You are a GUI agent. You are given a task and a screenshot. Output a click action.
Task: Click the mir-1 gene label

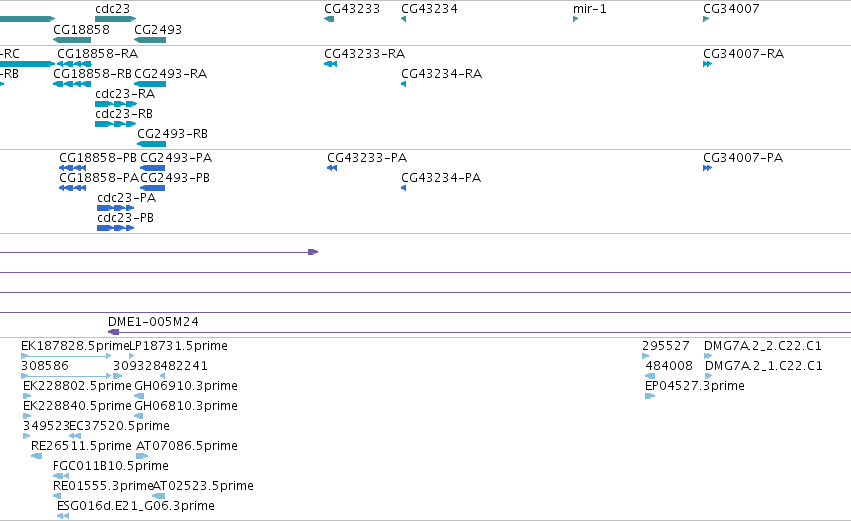590,9
